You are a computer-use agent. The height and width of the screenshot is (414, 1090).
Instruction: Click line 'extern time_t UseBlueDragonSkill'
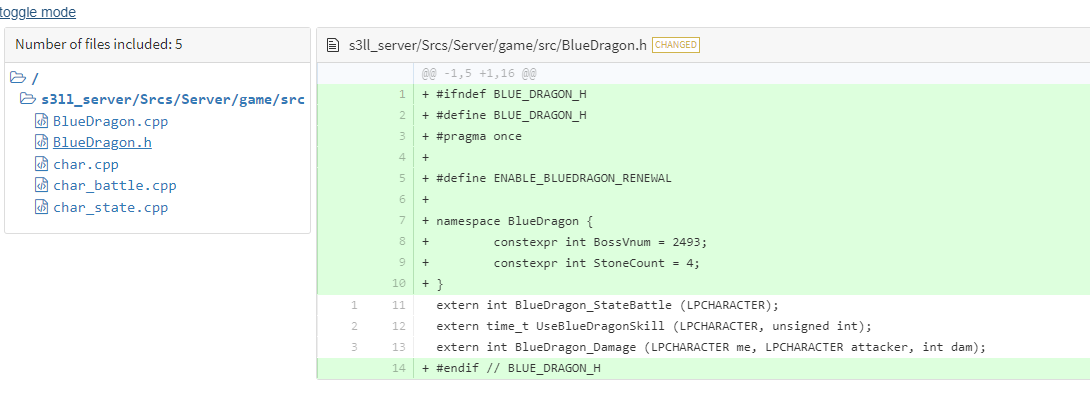point(653,326)
